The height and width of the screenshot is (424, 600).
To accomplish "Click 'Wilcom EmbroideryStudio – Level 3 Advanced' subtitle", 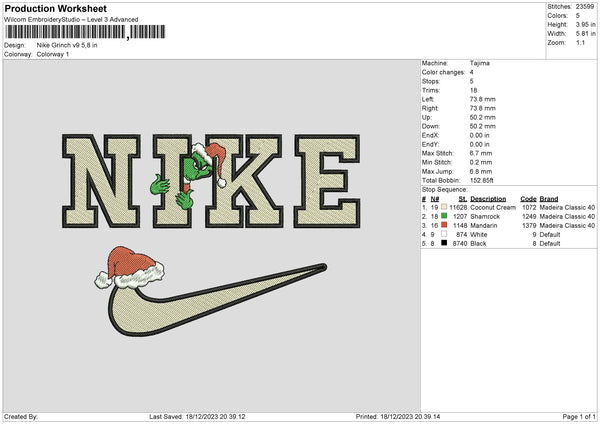I will pyautogui.click(x=71, y=20).
